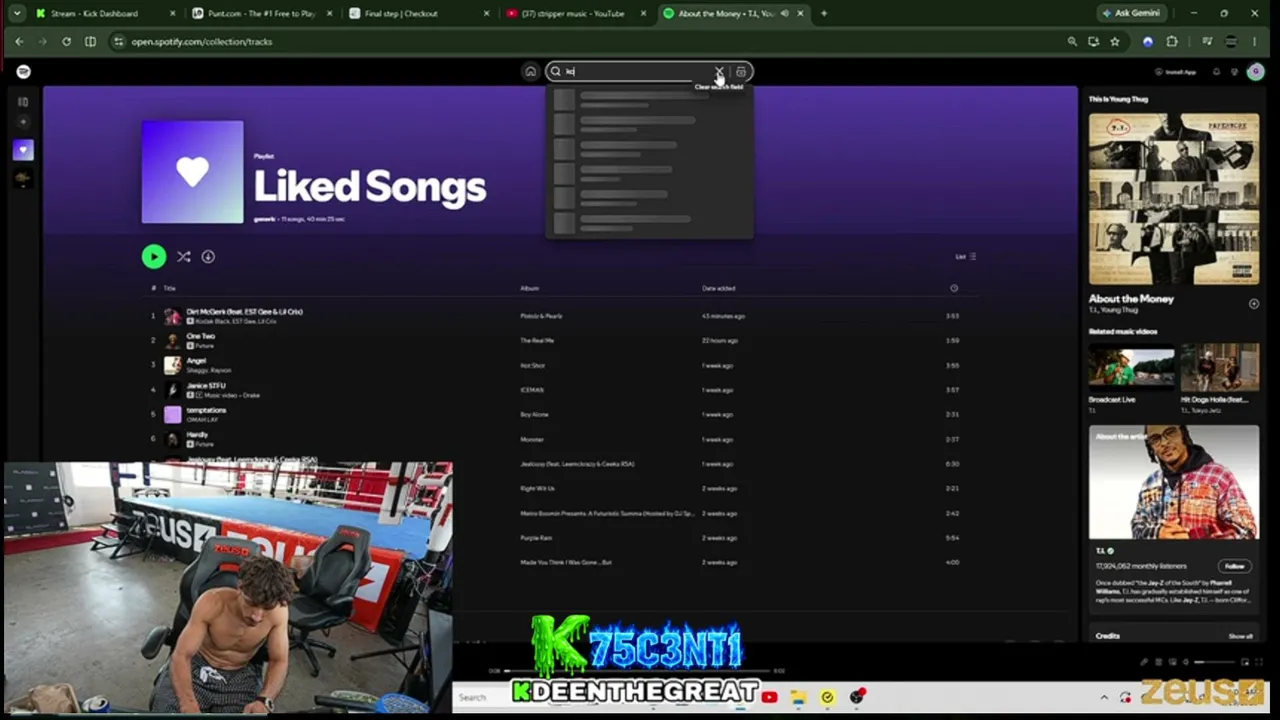Play the Liked Songs playlist
1280x720 pixels.
(154, 257)
